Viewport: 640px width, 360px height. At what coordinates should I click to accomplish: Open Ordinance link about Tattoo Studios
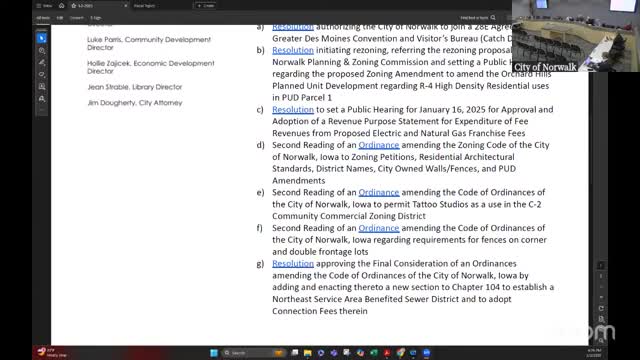tap(379, 192)
